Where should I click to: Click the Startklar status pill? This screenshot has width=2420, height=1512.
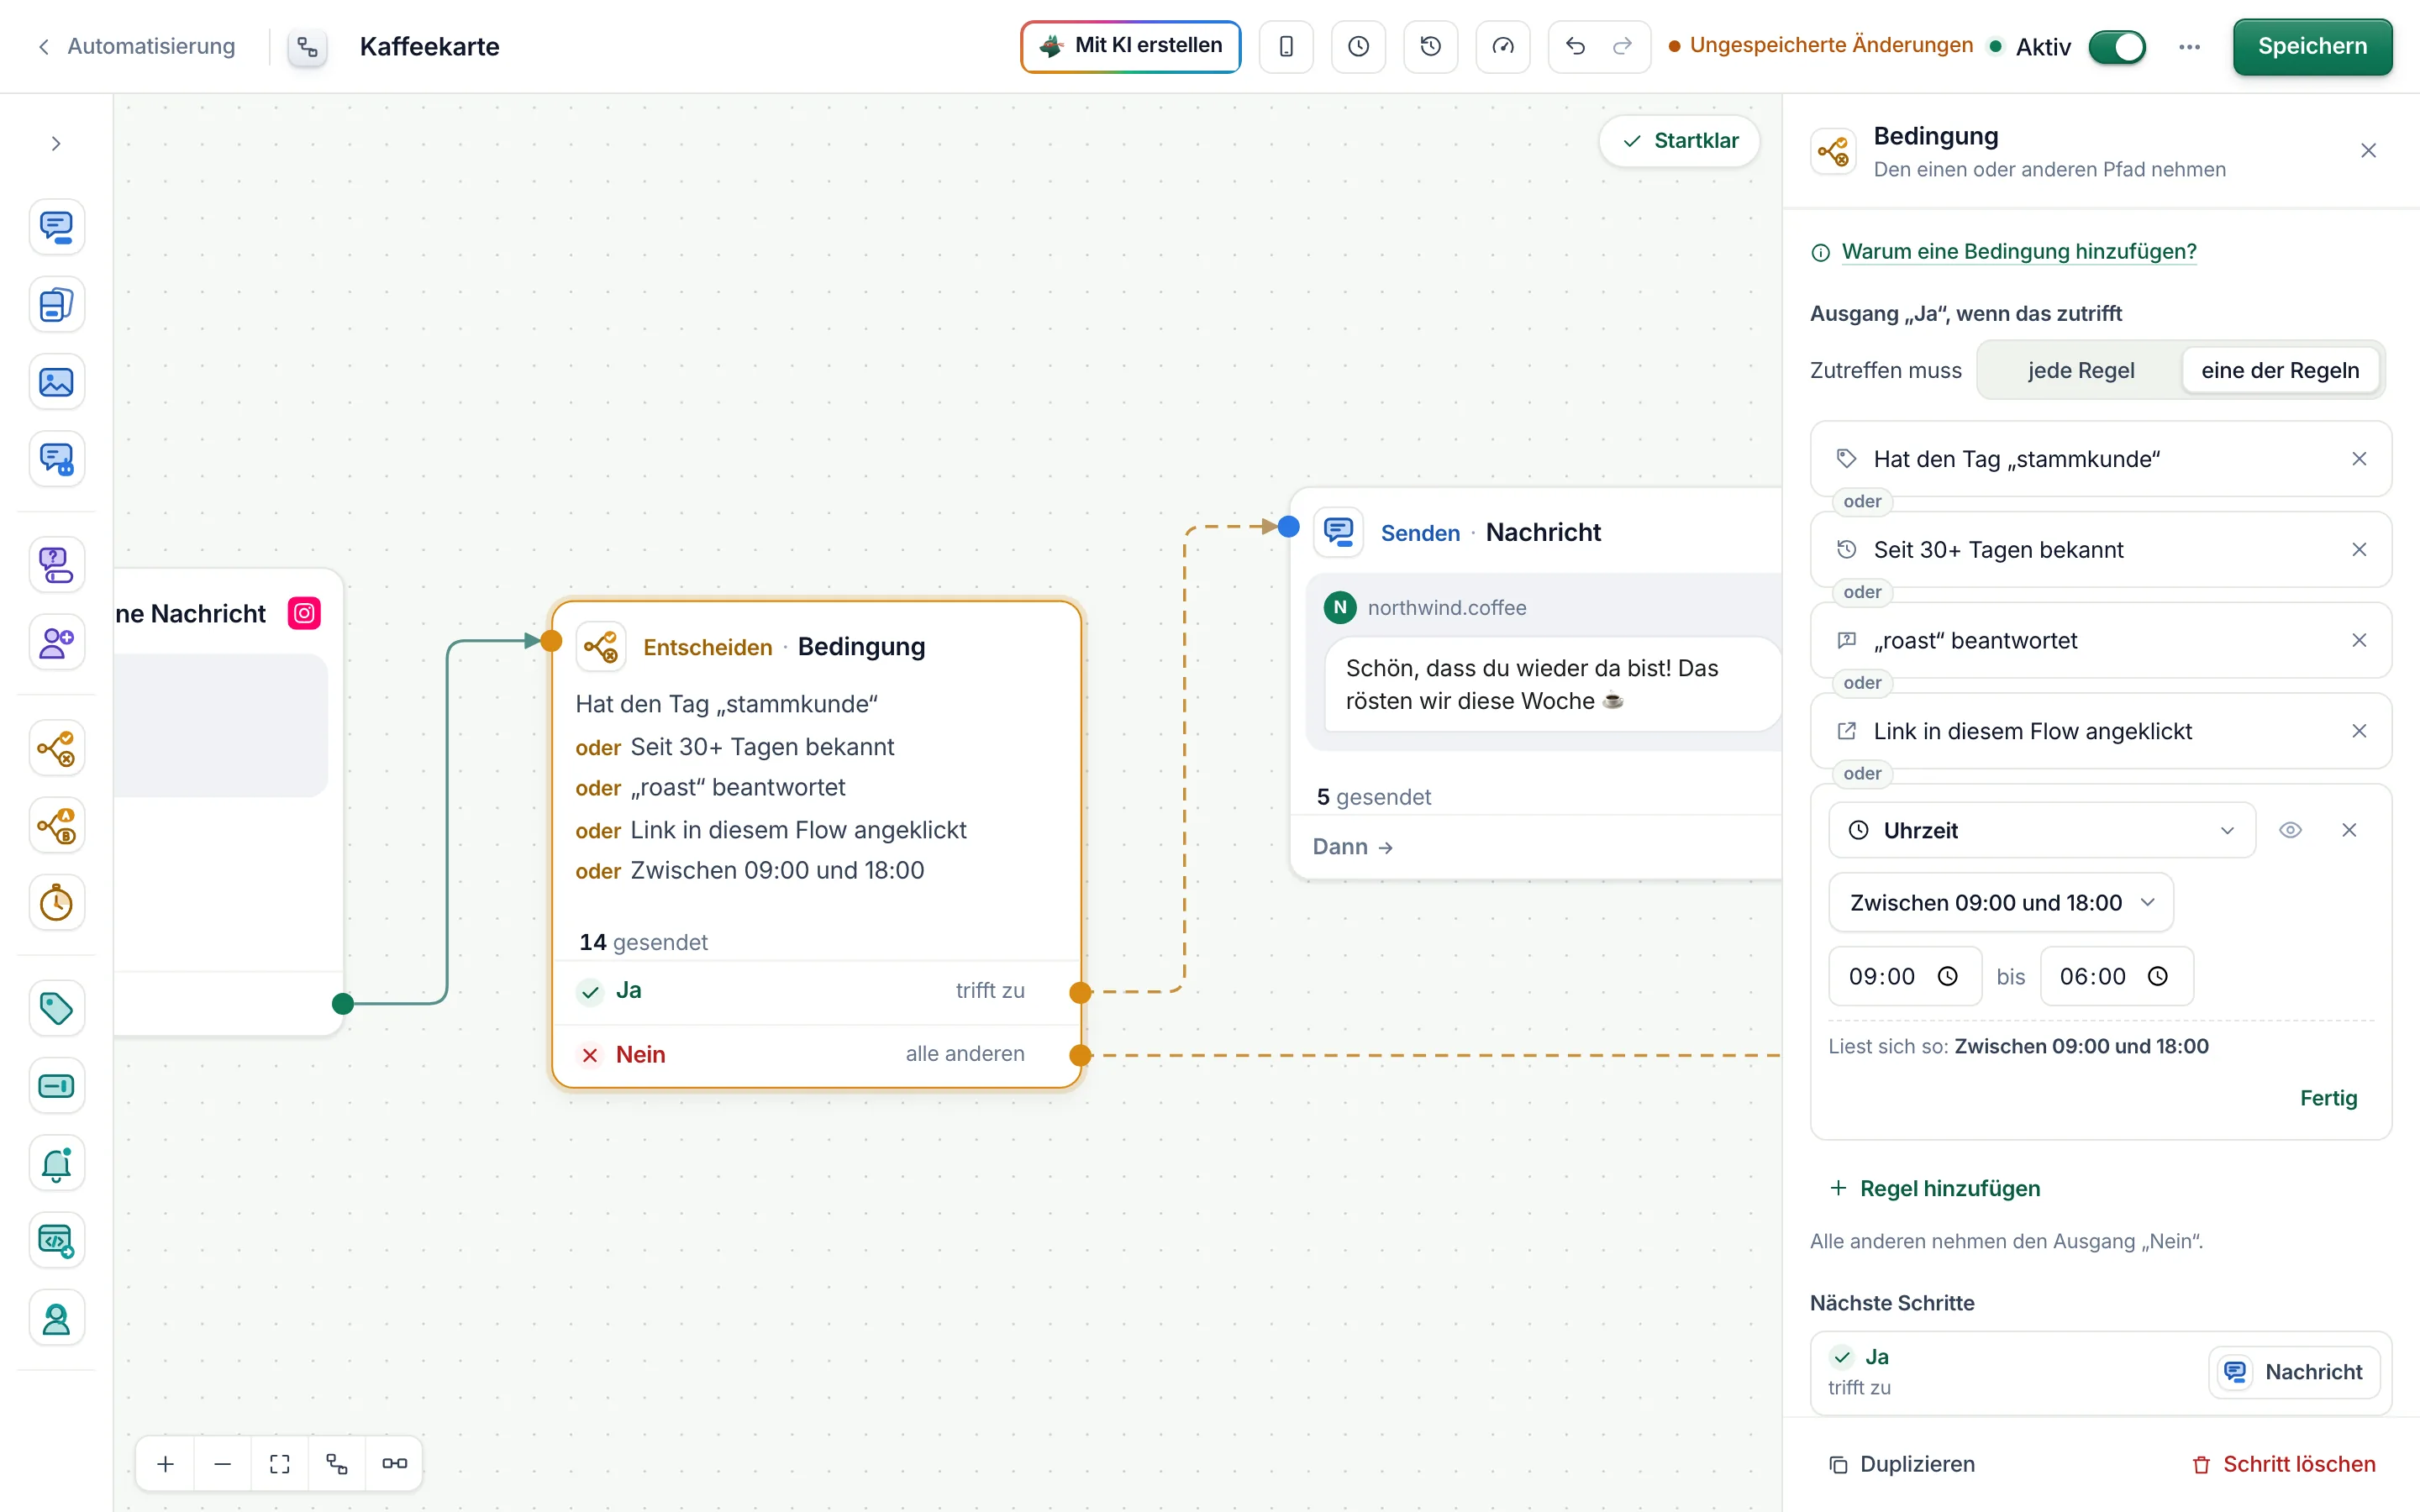(x=1679, y=141)
